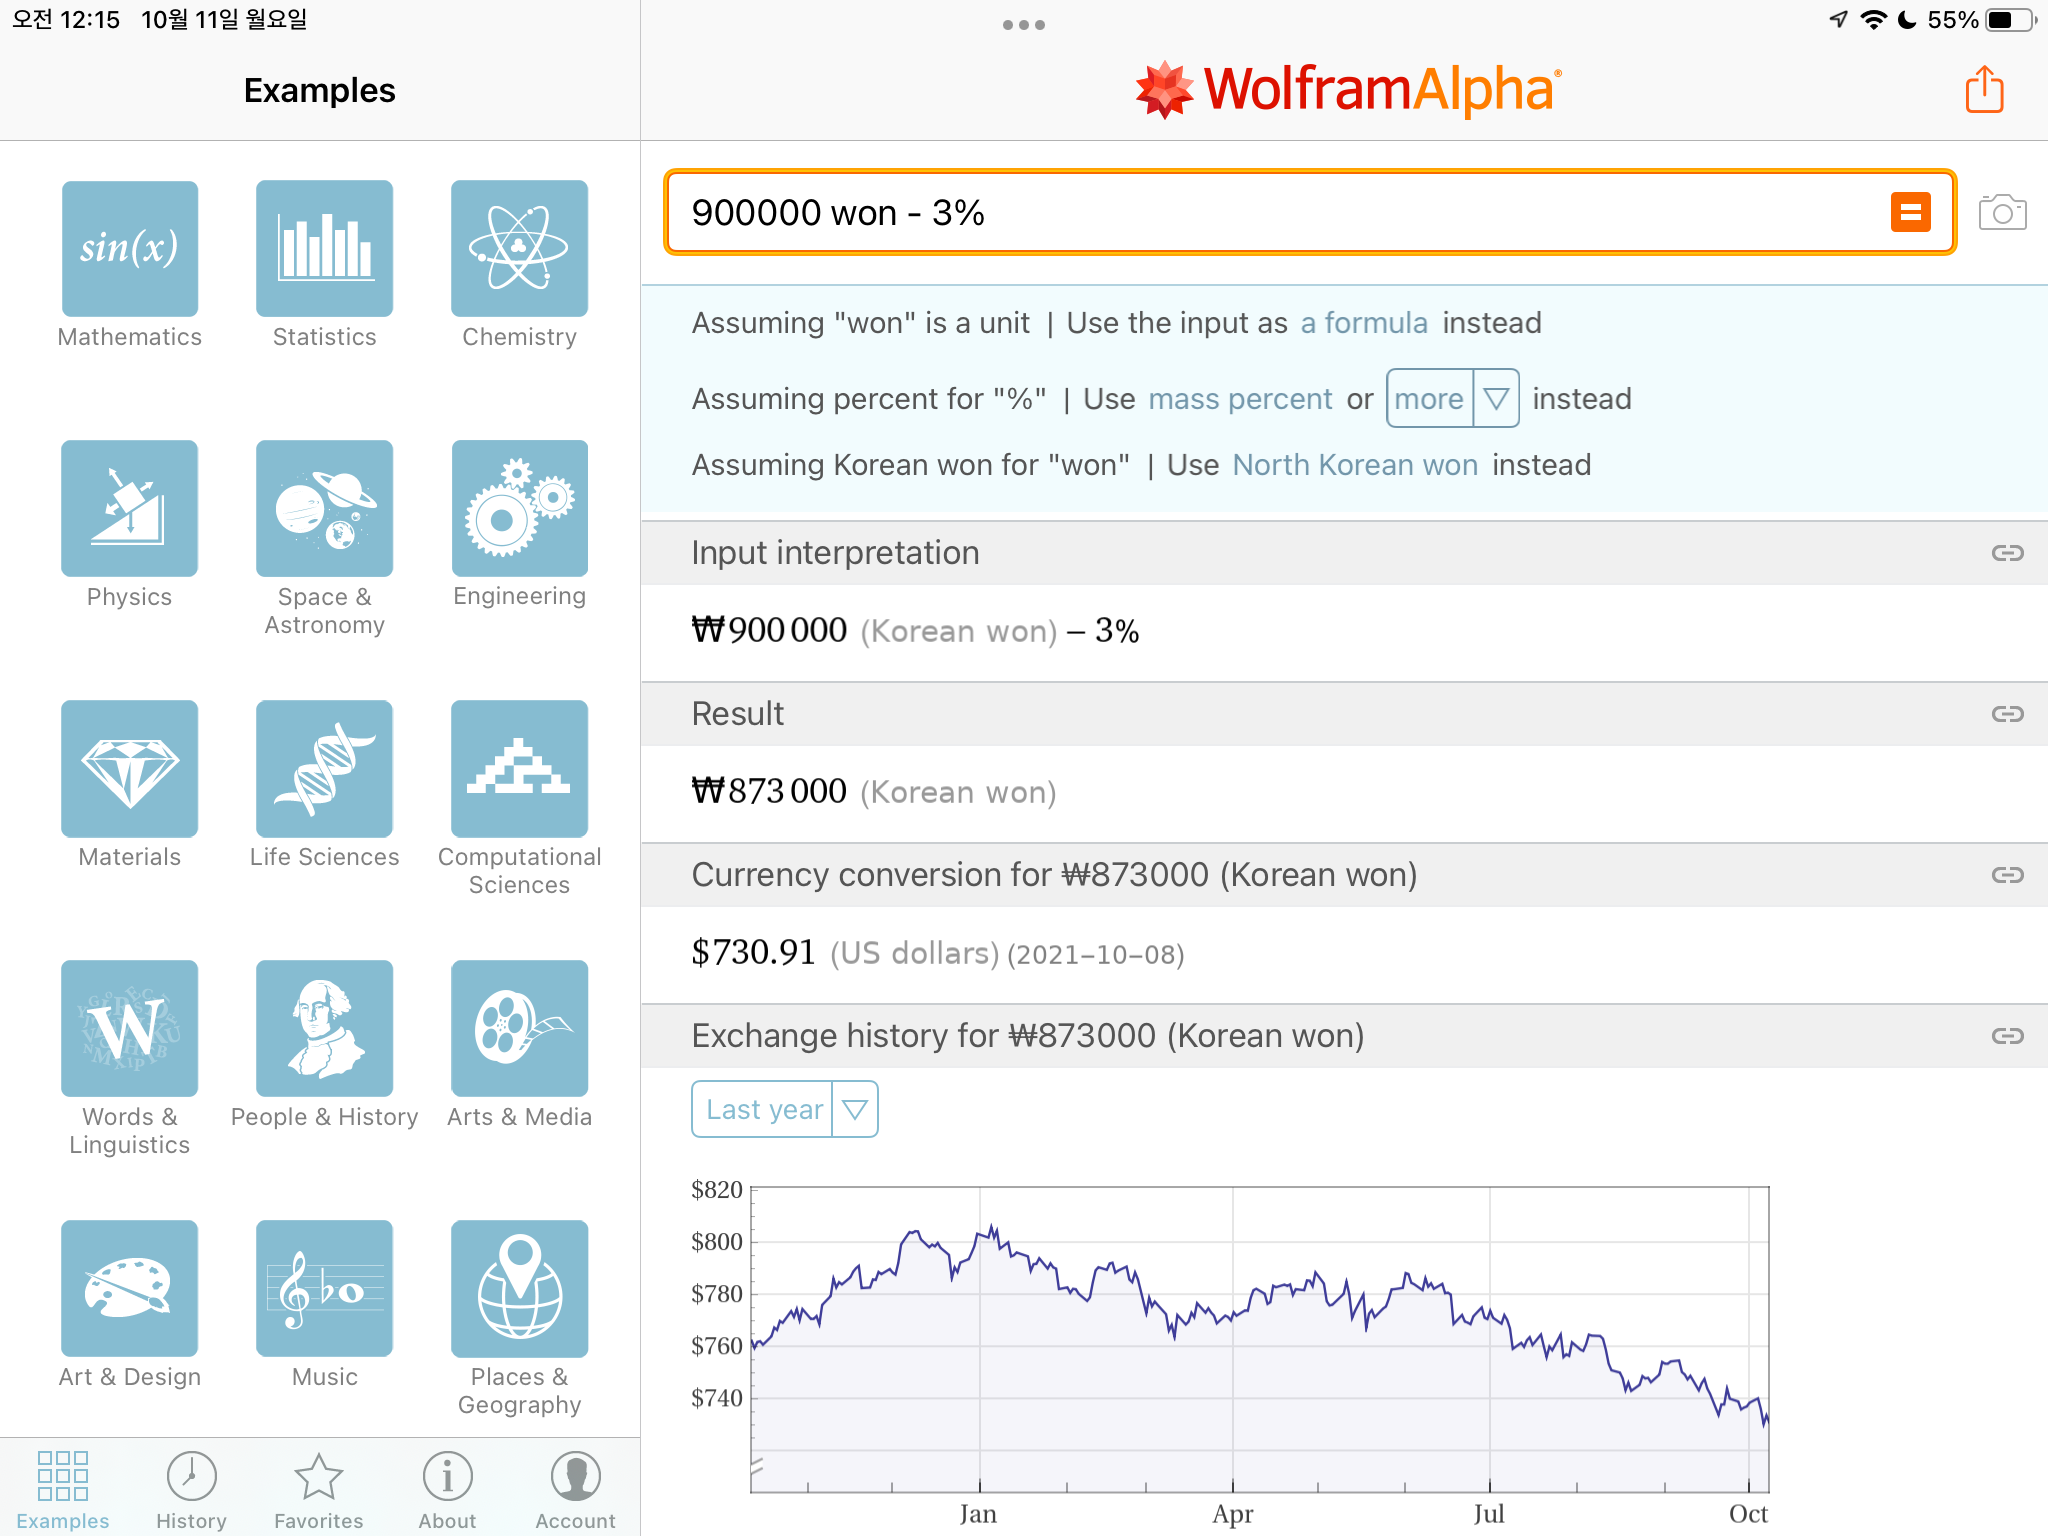Open the Mathematics examples category
This screenshot has height=1536, width=2048.
129,249
